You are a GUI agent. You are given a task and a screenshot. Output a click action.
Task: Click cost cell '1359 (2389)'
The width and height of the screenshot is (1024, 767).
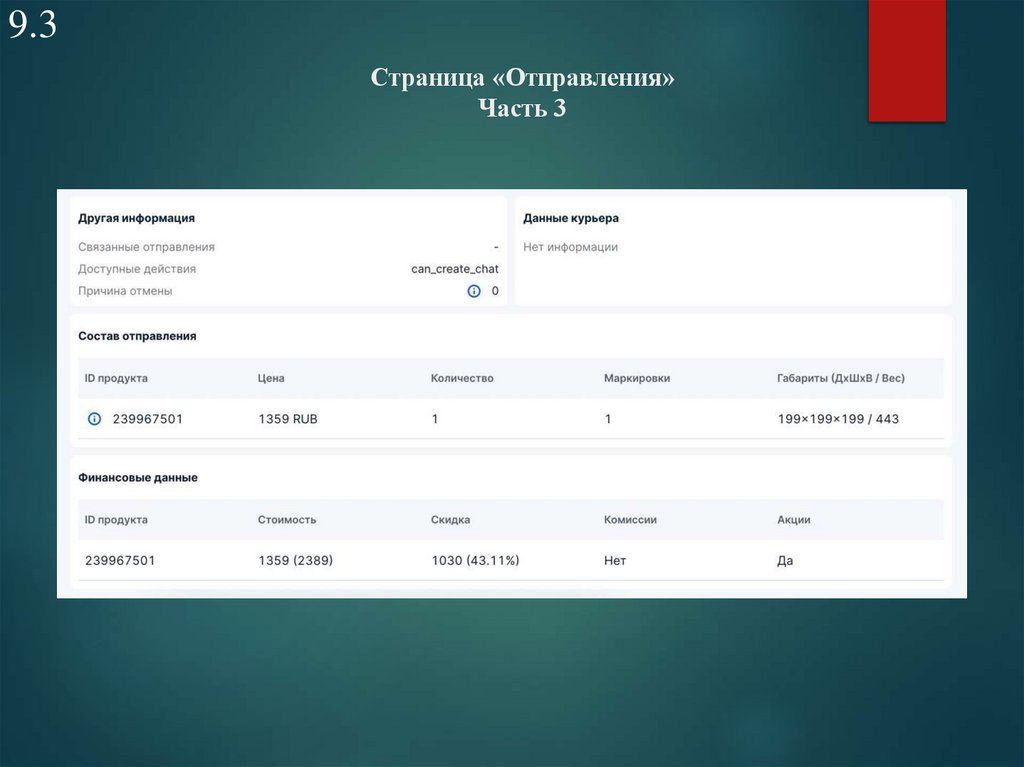[x=295, y=561]
